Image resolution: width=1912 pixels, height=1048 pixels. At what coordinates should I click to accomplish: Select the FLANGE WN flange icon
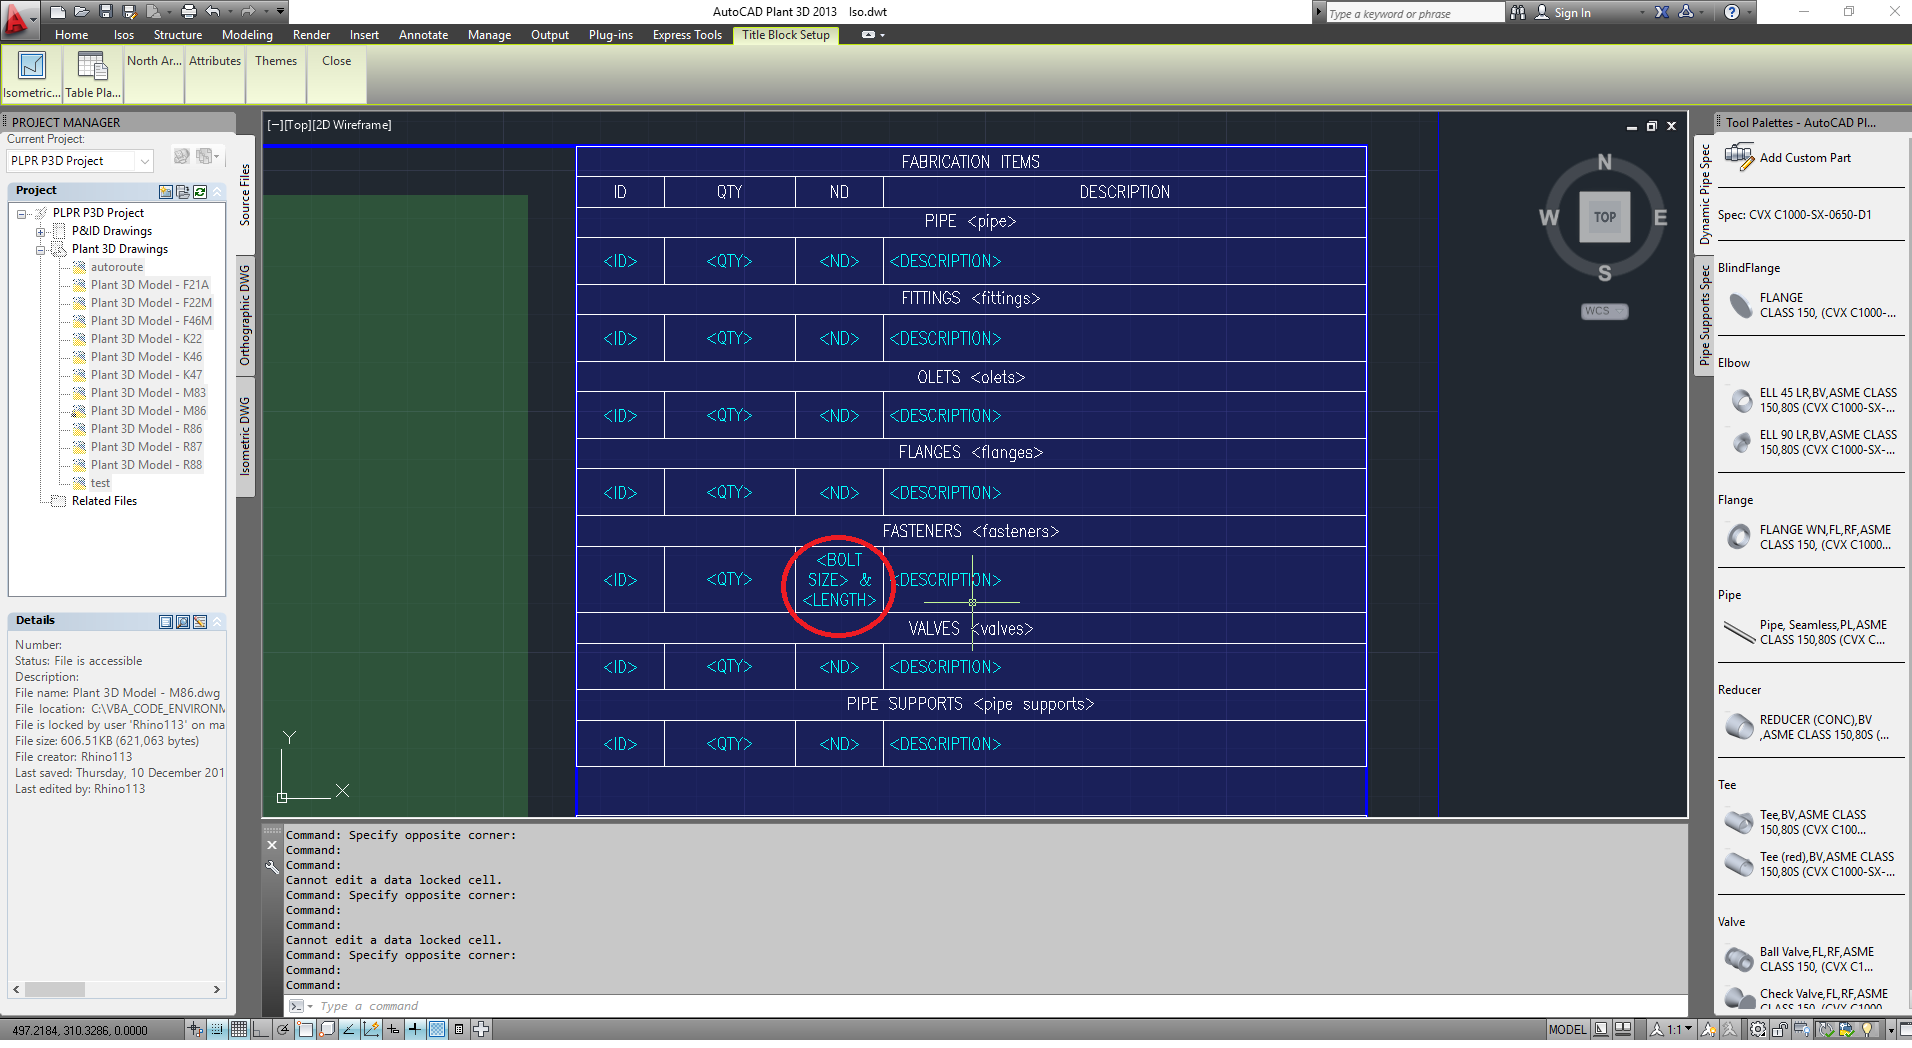(x=1739, y=537)
